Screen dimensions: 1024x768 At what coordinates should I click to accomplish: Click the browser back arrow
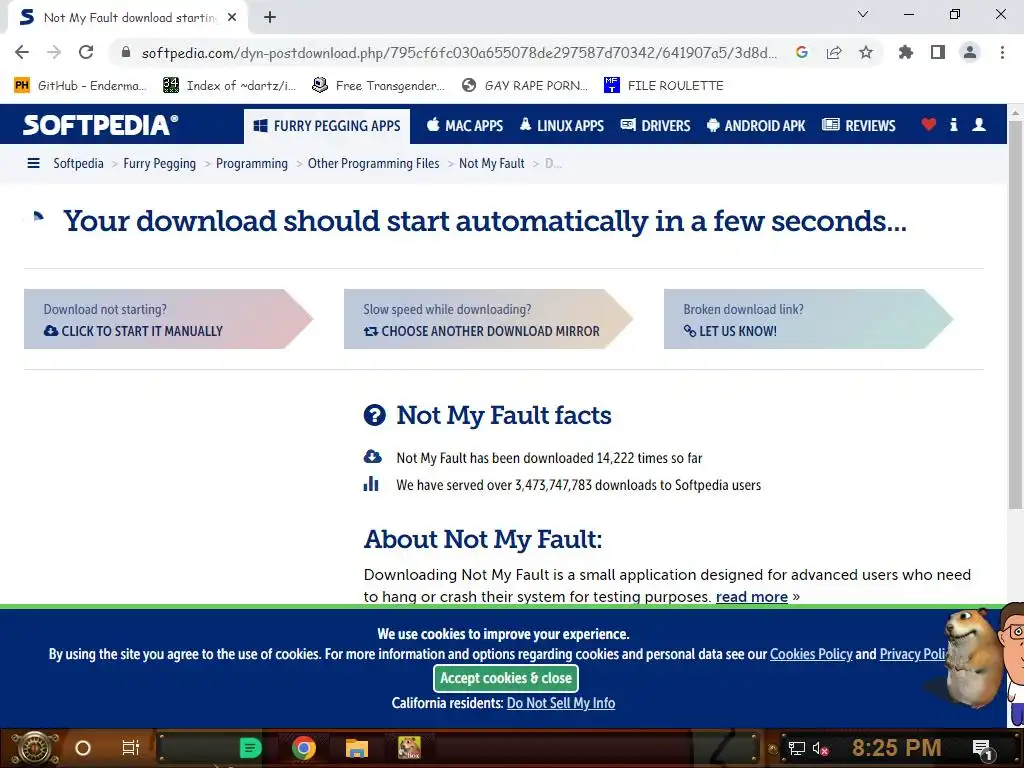[x=22, y=52]
